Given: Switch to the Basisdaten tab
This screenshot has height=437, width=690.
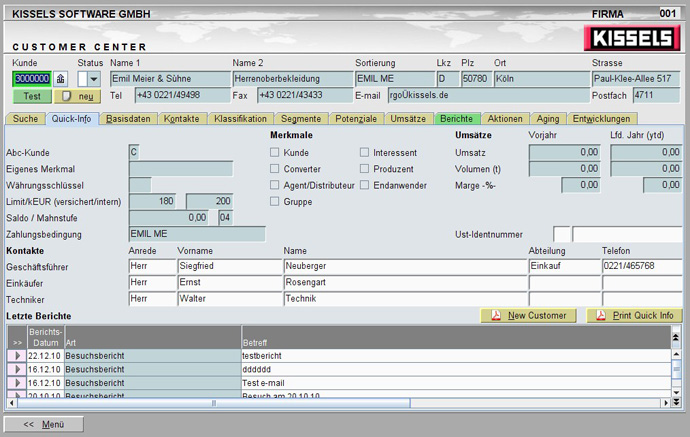Looking at the screenshot, I should click(x=128, y=119).
